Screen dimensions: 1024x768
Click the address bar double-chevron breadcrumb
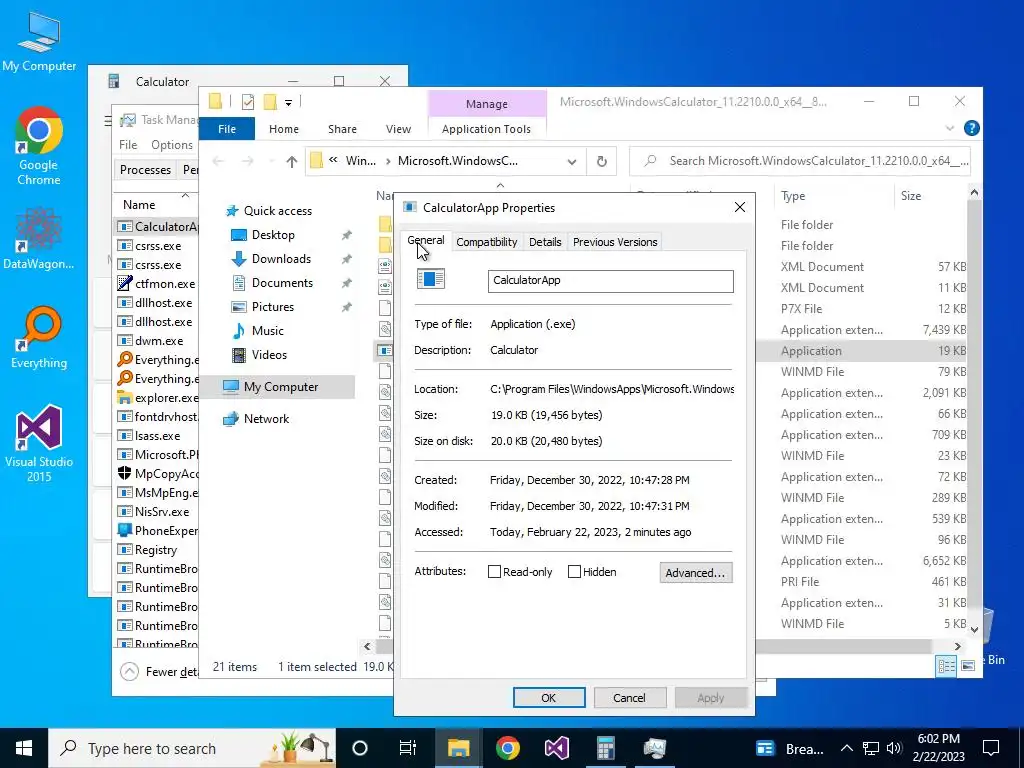coord(333,160)
